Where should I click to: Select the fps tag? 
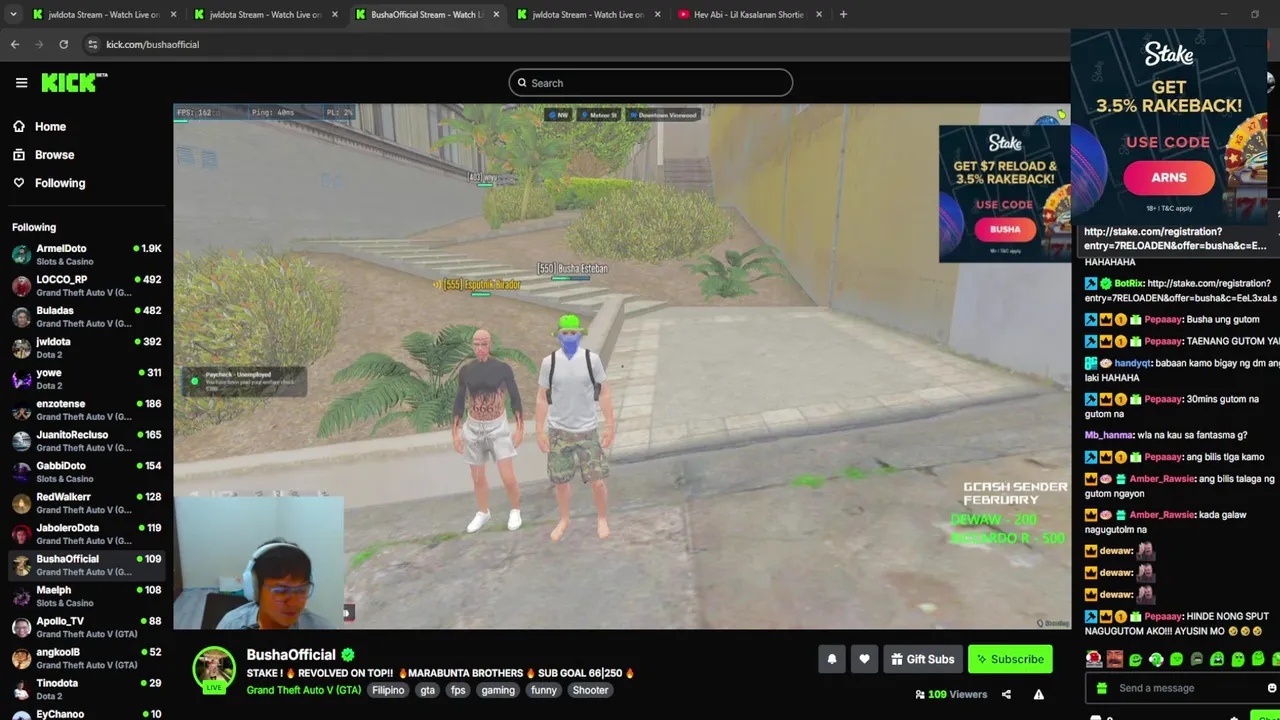pos(458,690)
